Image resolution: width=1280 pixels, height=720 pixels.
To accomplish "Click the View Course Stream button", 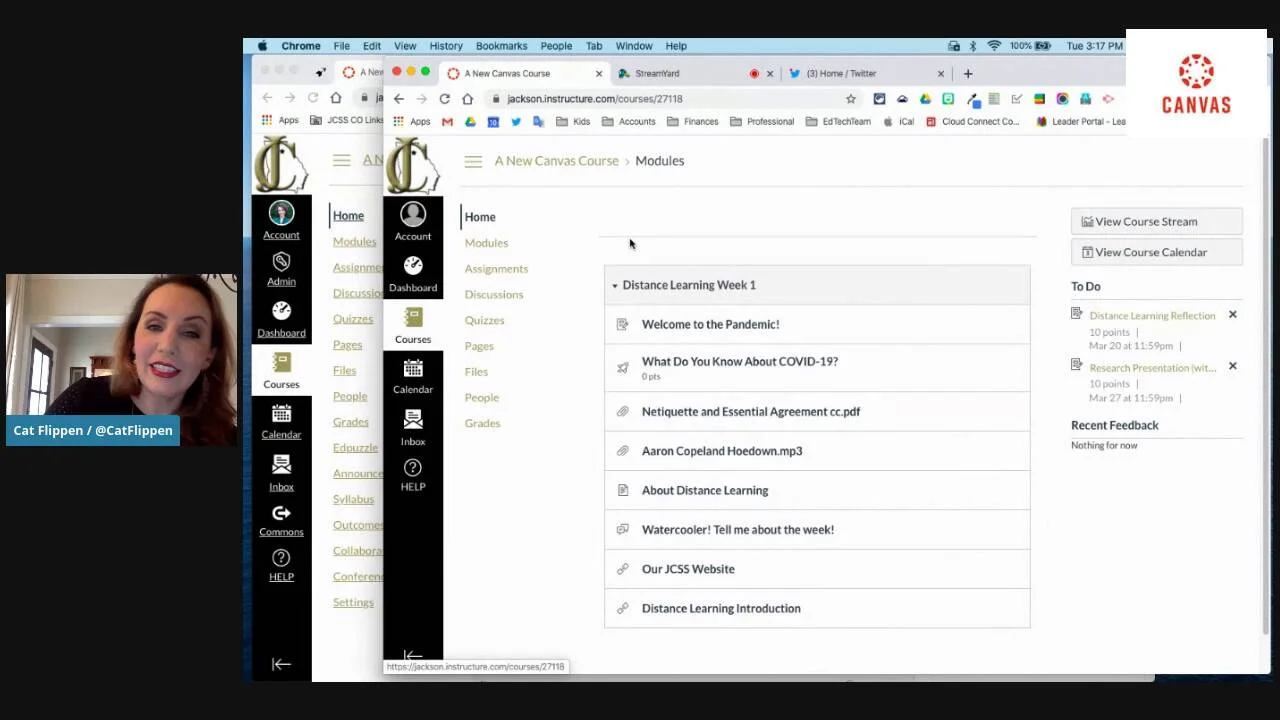I will pyautogui.click(x=1157, y=222).
